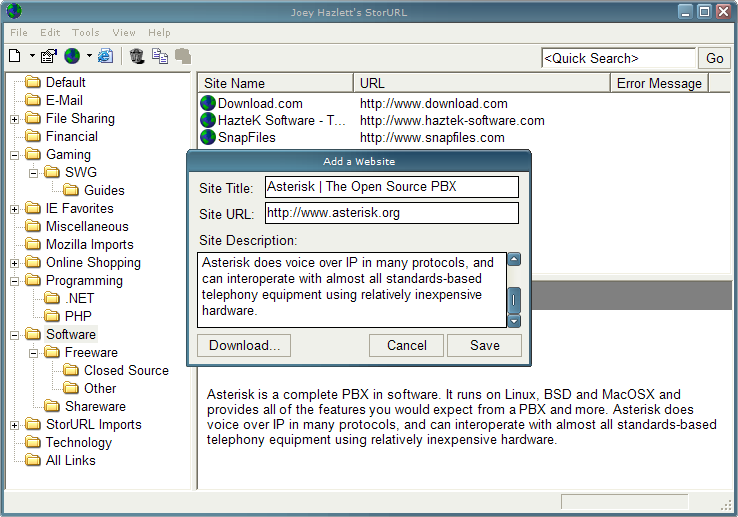Image resolution: width=738 pixels, height=517 pixels.
Task: Open the View menu
Action: 124,33
